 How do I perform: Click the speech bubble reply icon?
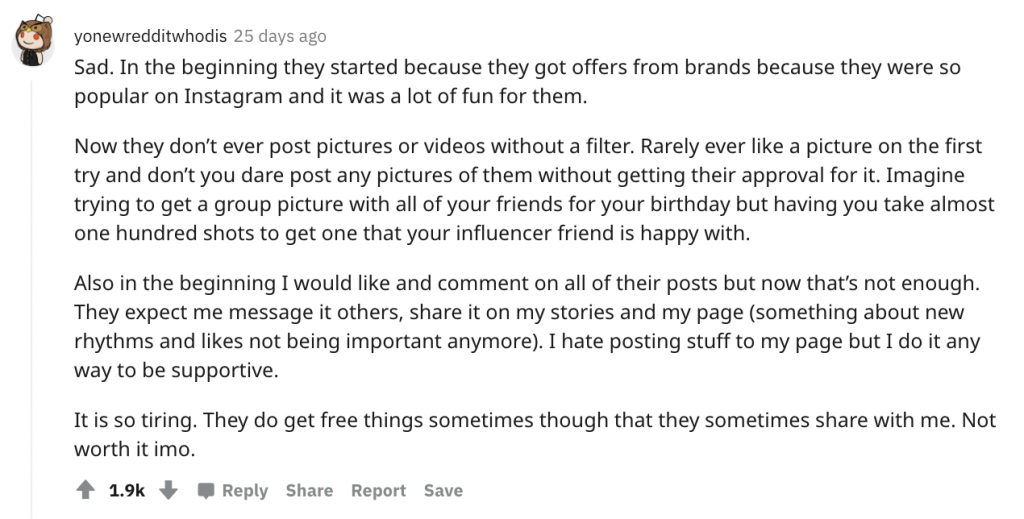pyautogui.click(x=206, y=491)
